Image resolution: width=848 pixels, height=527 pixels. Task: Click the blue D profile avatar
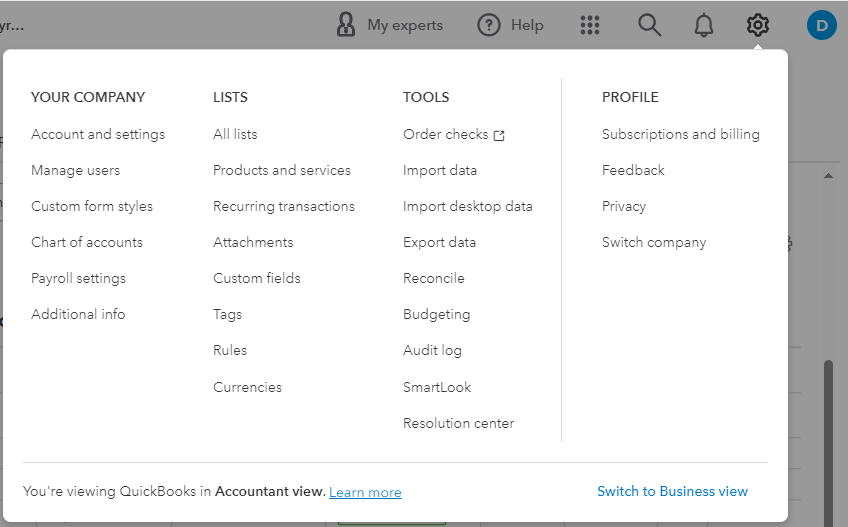(821, 25)
